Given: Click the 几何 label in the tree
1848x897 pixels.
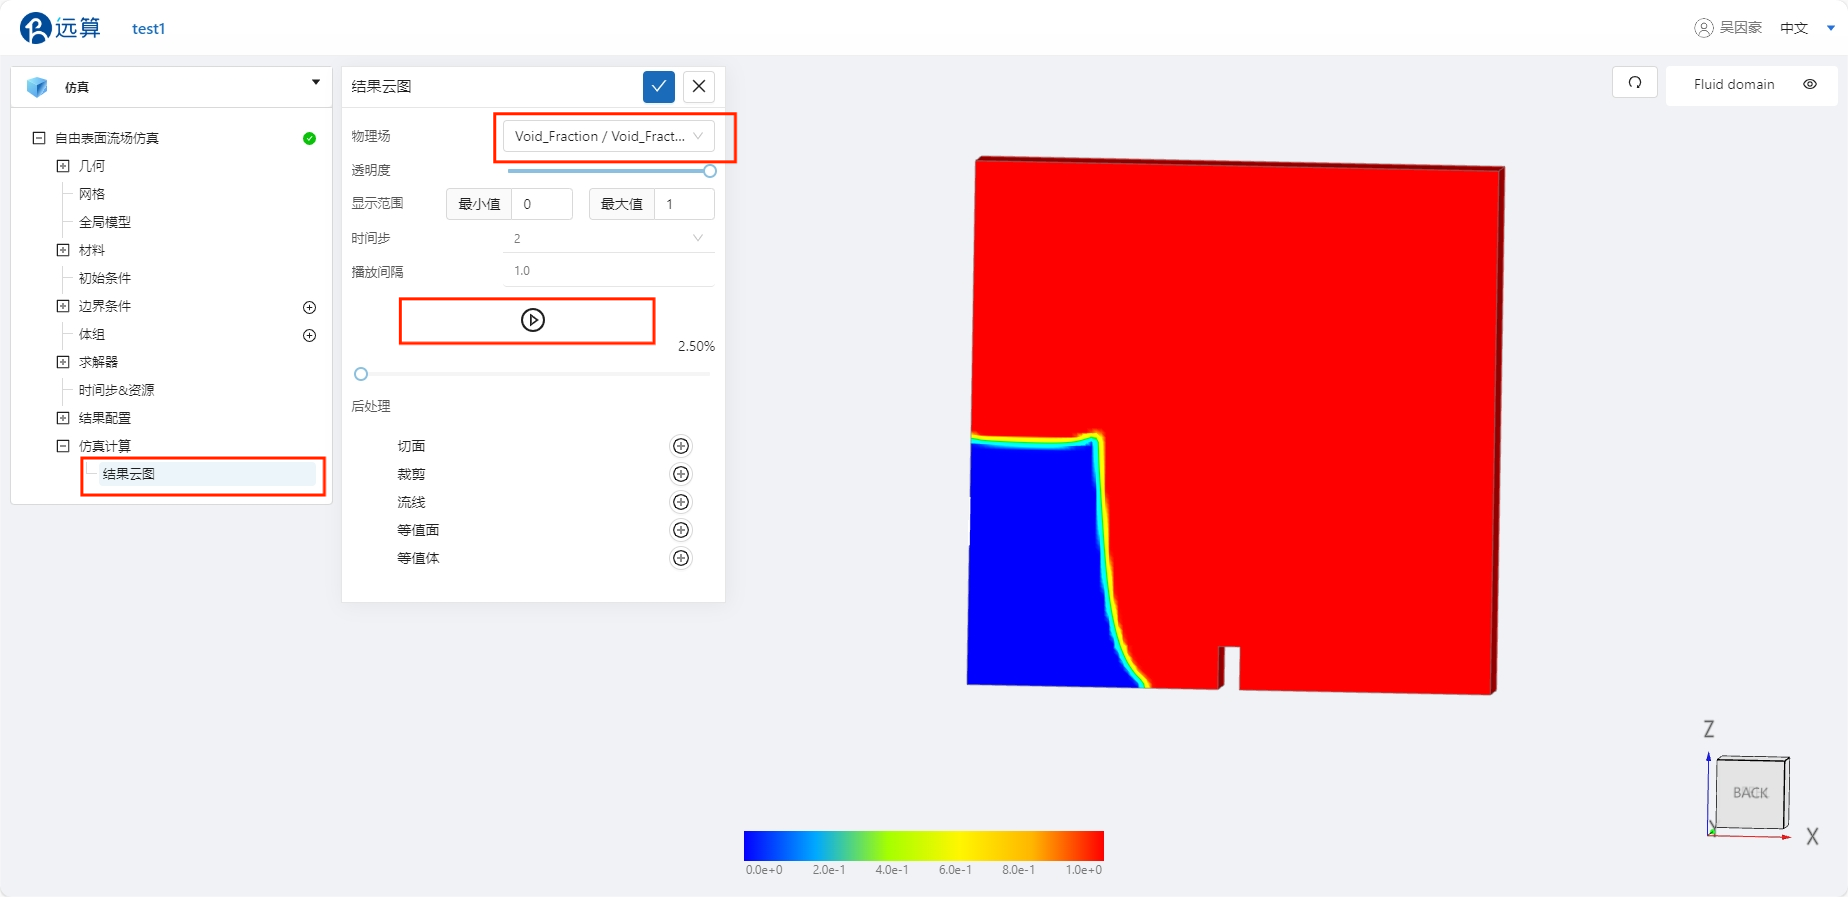Looking at the screenshot, I should [x=92, y=166].
